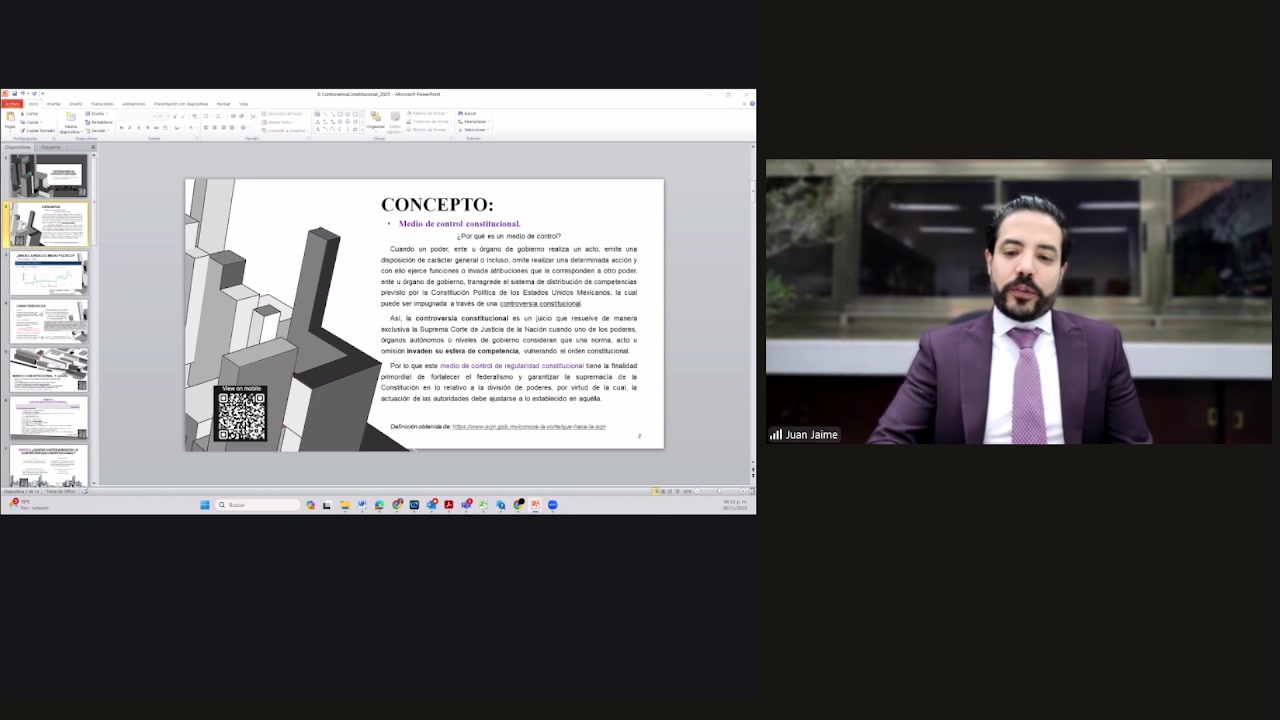Open the Diseño layout dropdown
Image resolution: width=1280 pixels, height=720 pixels.
click(96, 114)
